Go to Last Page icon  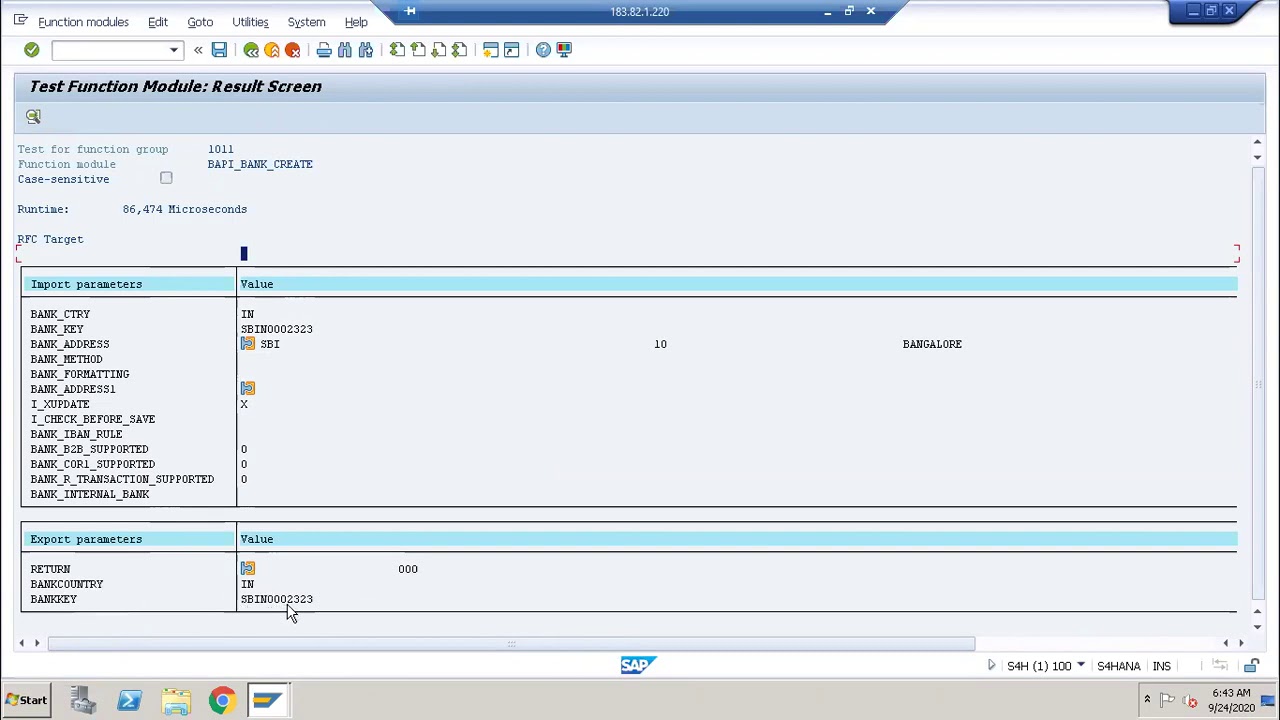click(x=460, y=50)
